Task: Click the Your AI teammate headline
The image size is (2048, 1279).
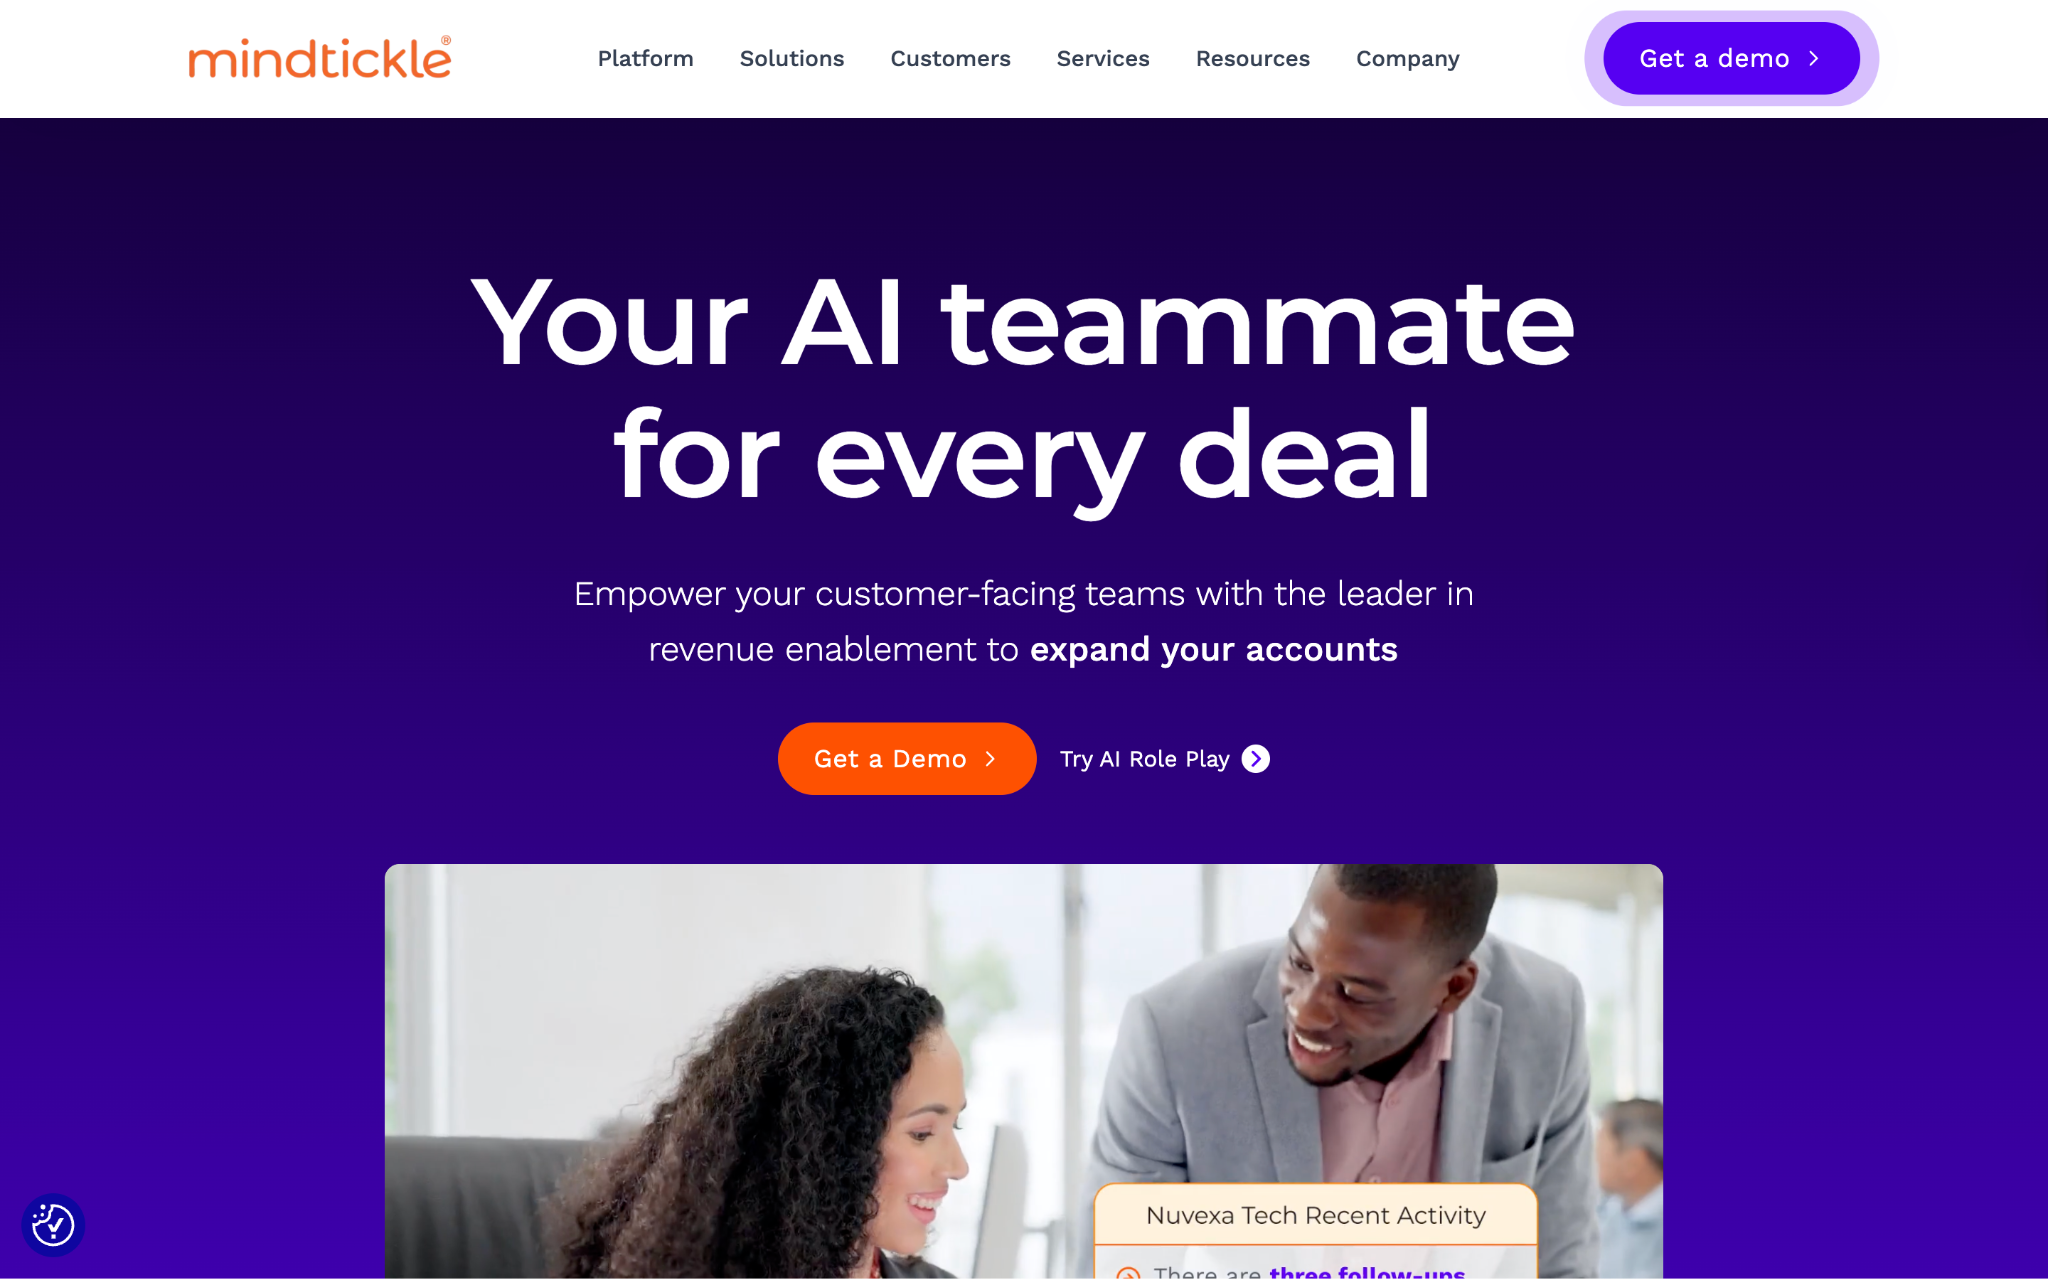Action: pyautogui.click(x=1023, y=323)
